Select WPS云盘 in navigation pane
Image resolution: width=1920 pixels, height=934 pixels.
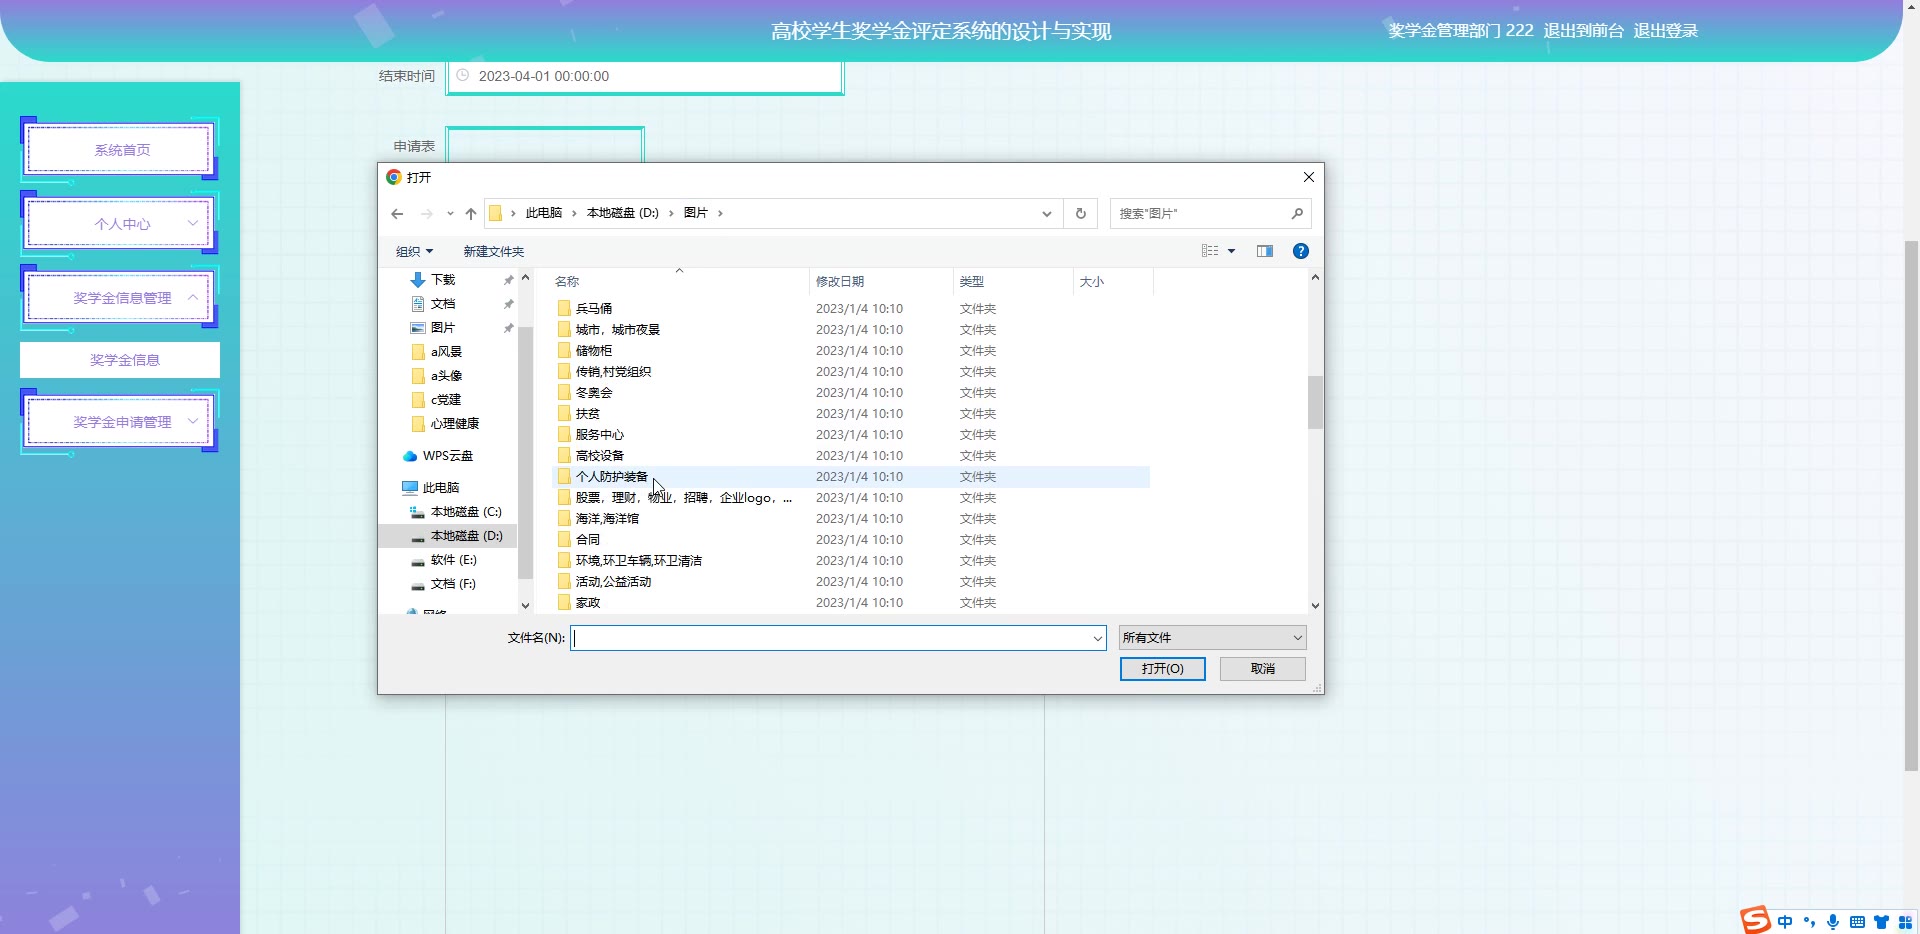pos(447,456)
